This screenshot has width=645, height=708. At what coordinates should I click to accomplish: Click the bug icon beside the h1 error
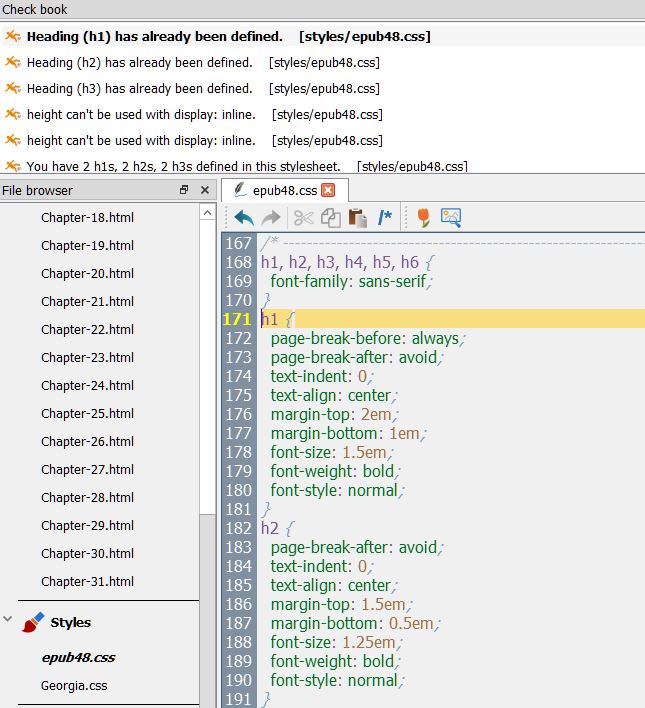point(13,36)
